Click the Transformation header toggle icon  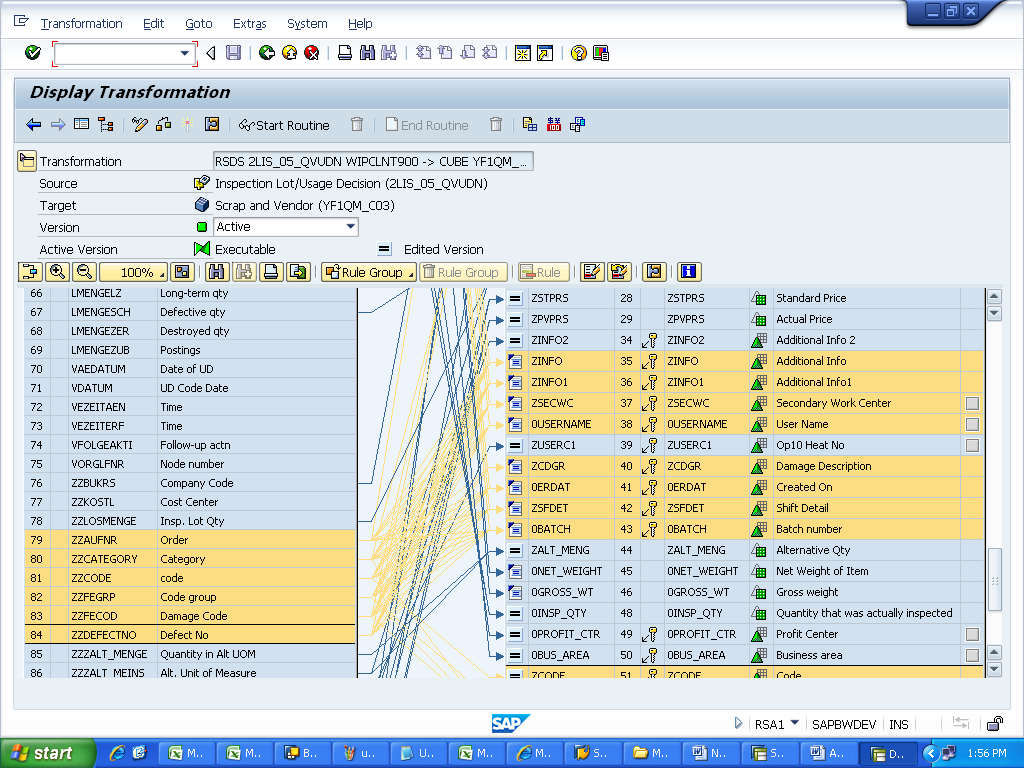tap(26, 161)
